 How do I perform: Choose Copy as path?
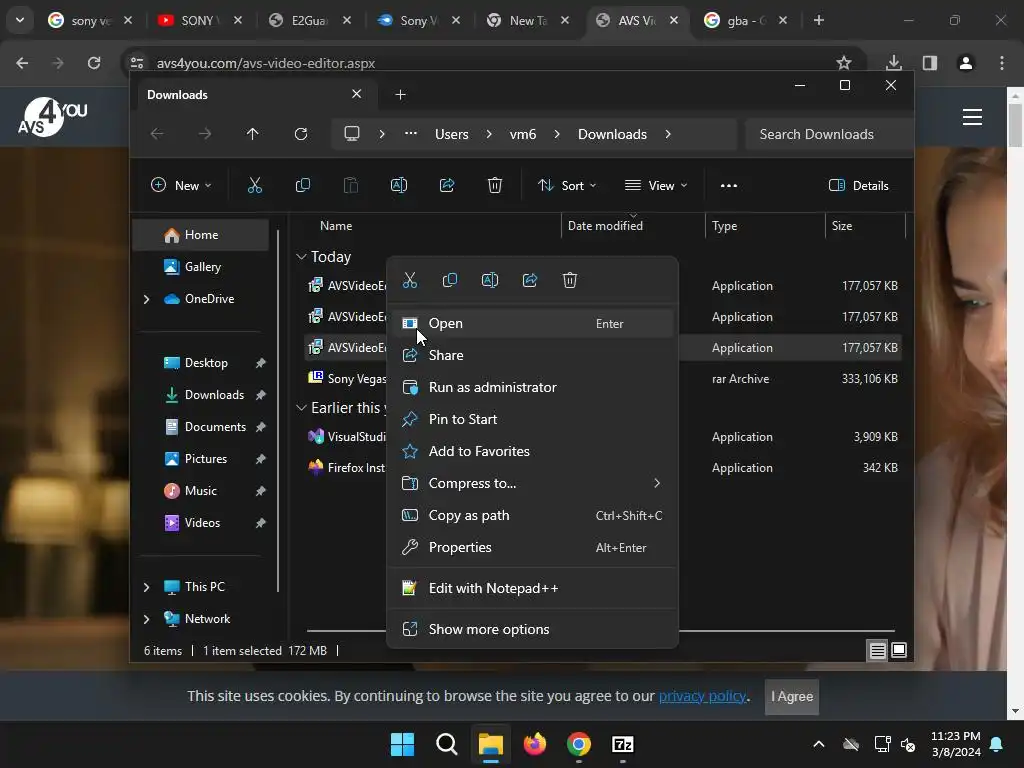[532, 515]
